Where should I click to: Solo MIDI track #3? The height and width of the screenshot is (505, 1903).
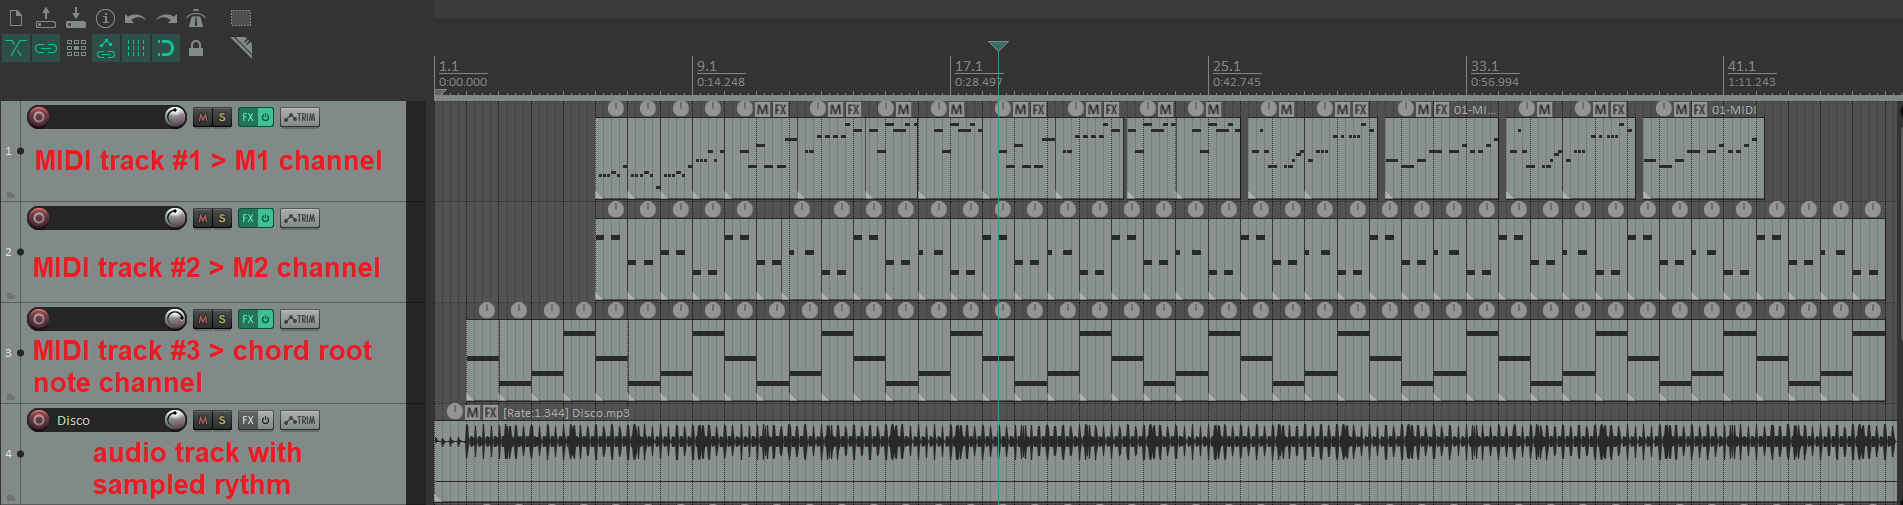tap(222, 319)
